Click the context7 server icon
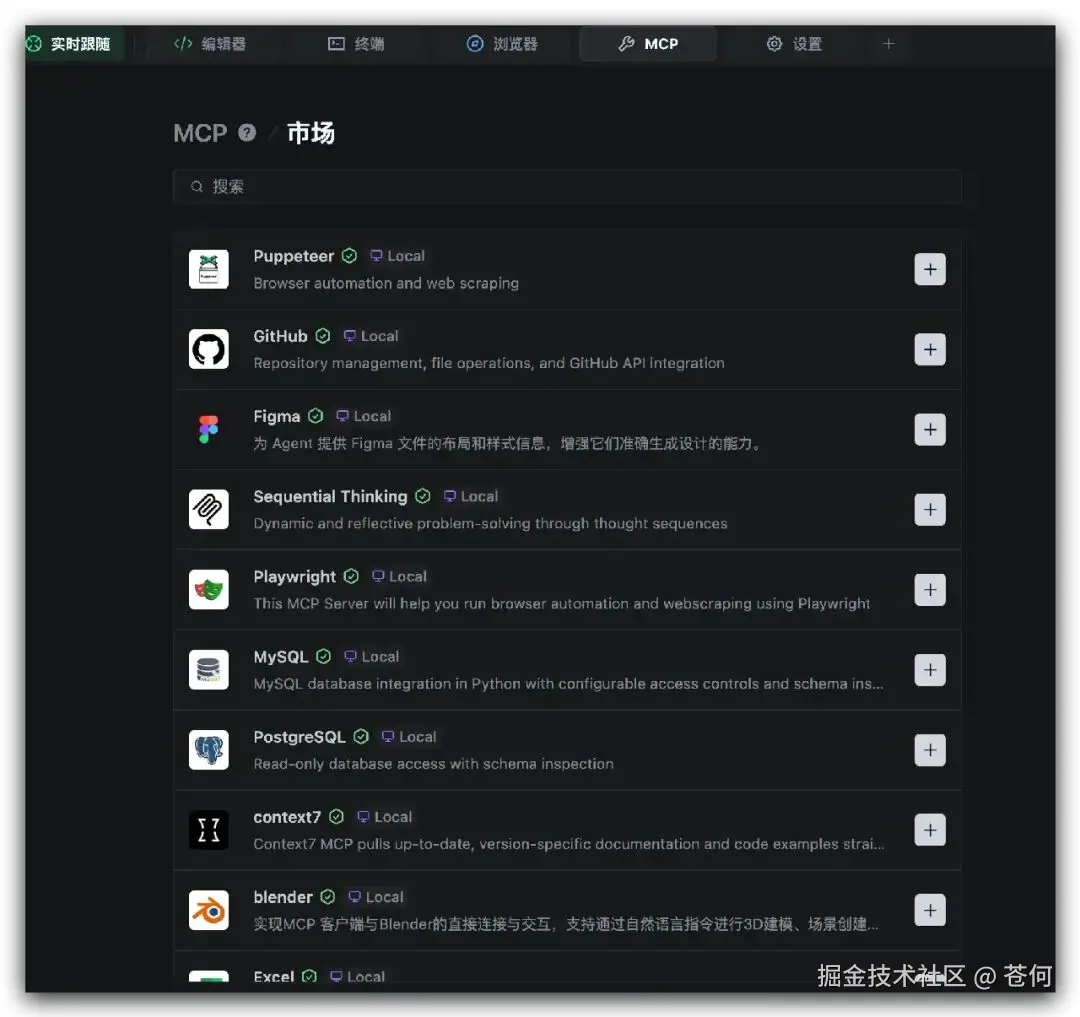Viewport: 1080px width, 1017px height. [x=209, y=829]
